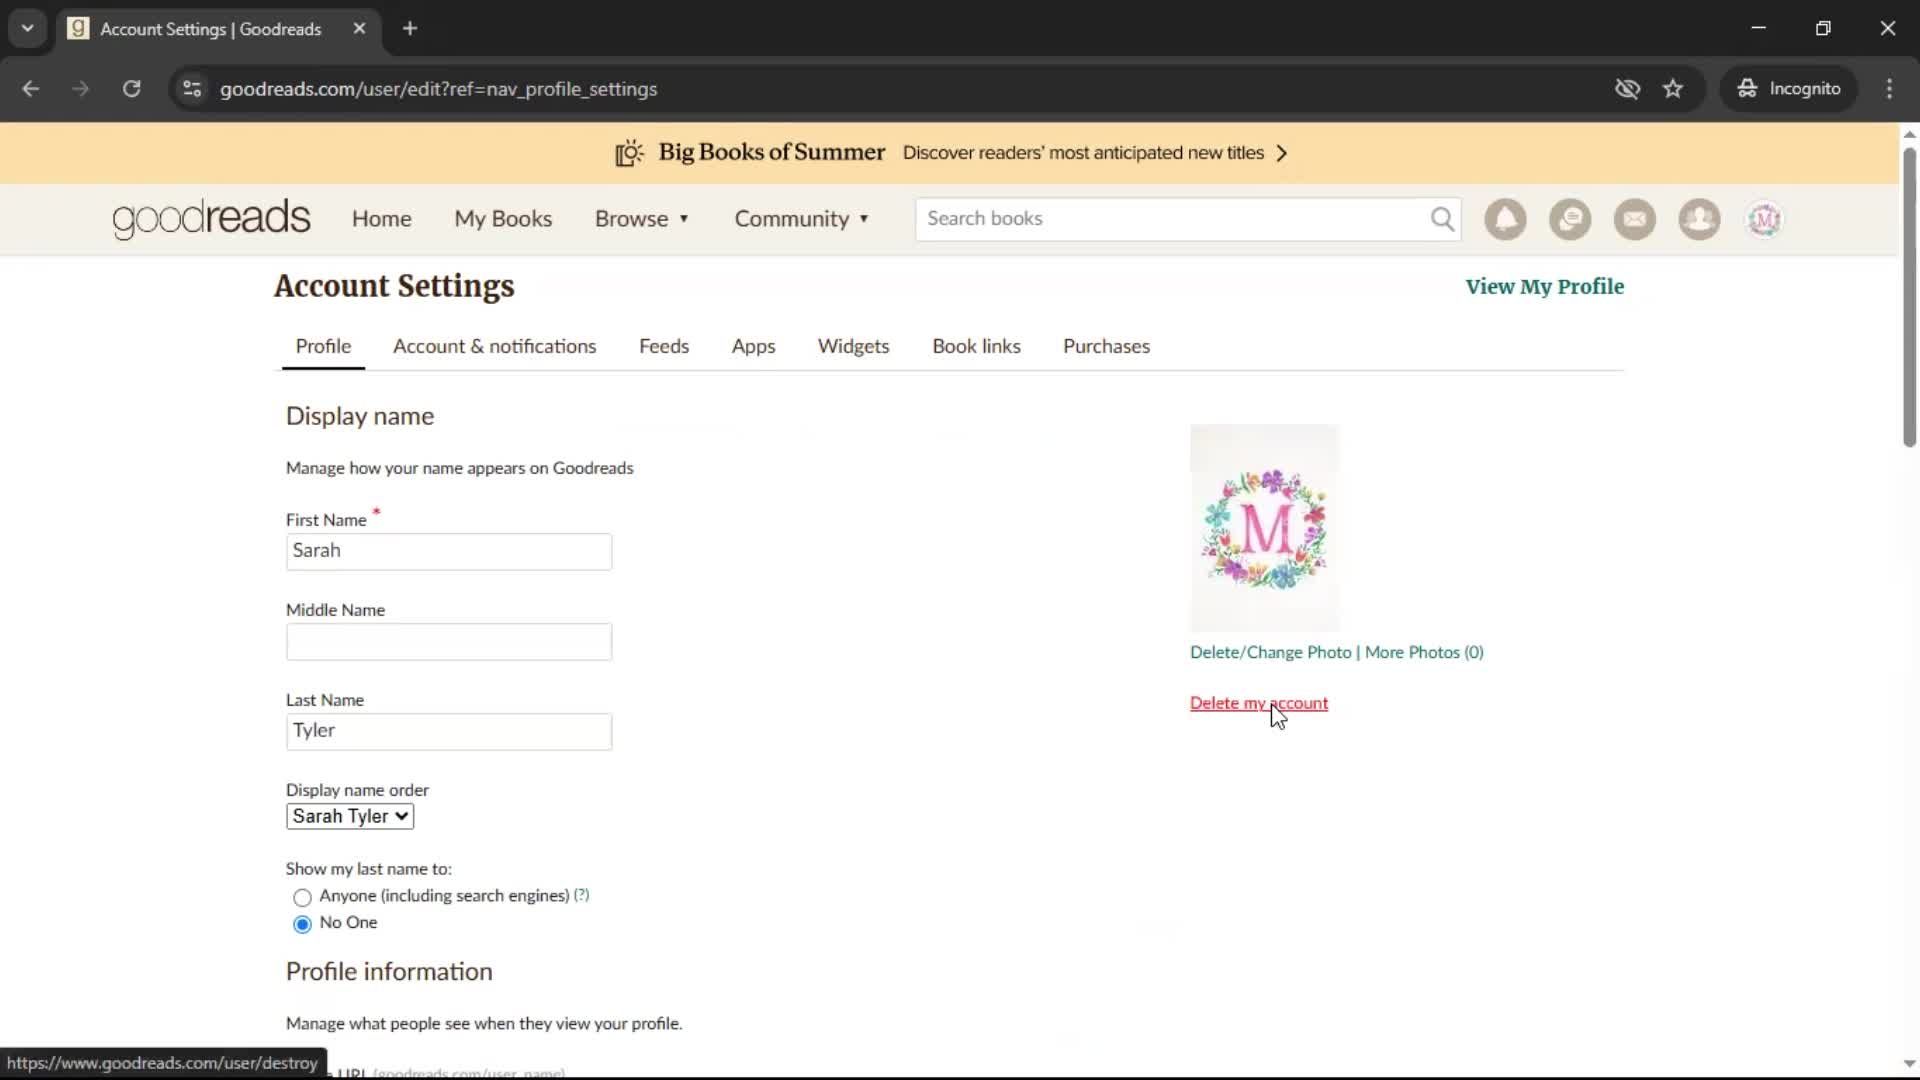Image resolution: width=1920 pixels, height=1080 pixels.
Task: Click the Last Name field containing Tyler
Action: click(449, 732)
